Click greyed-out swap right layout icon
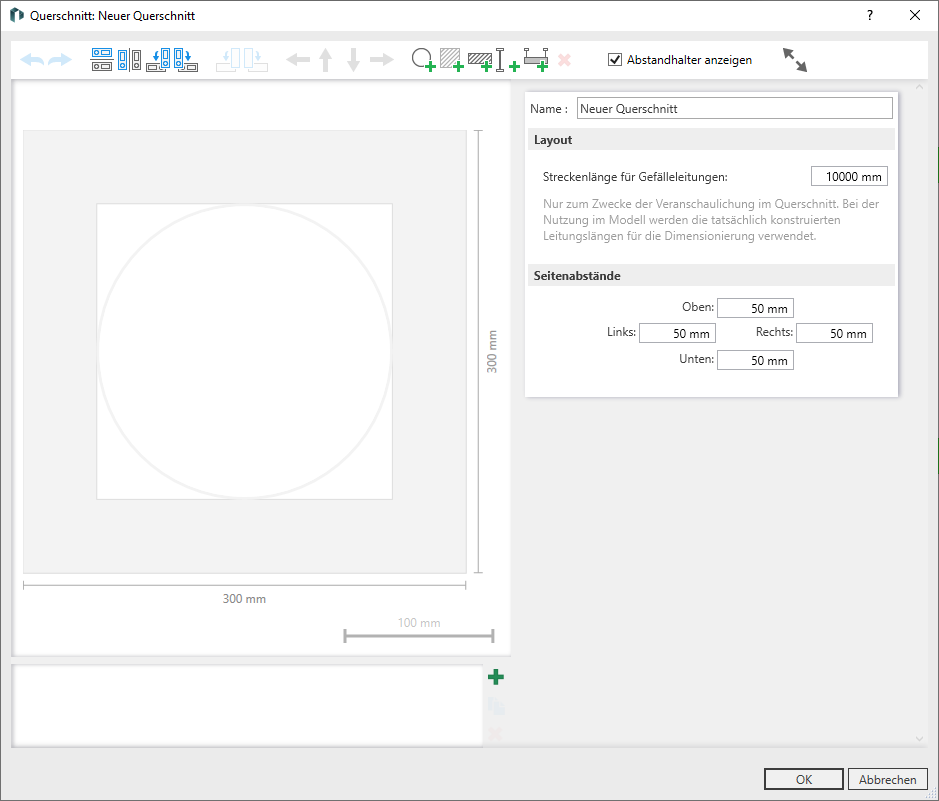 point(256,60)
